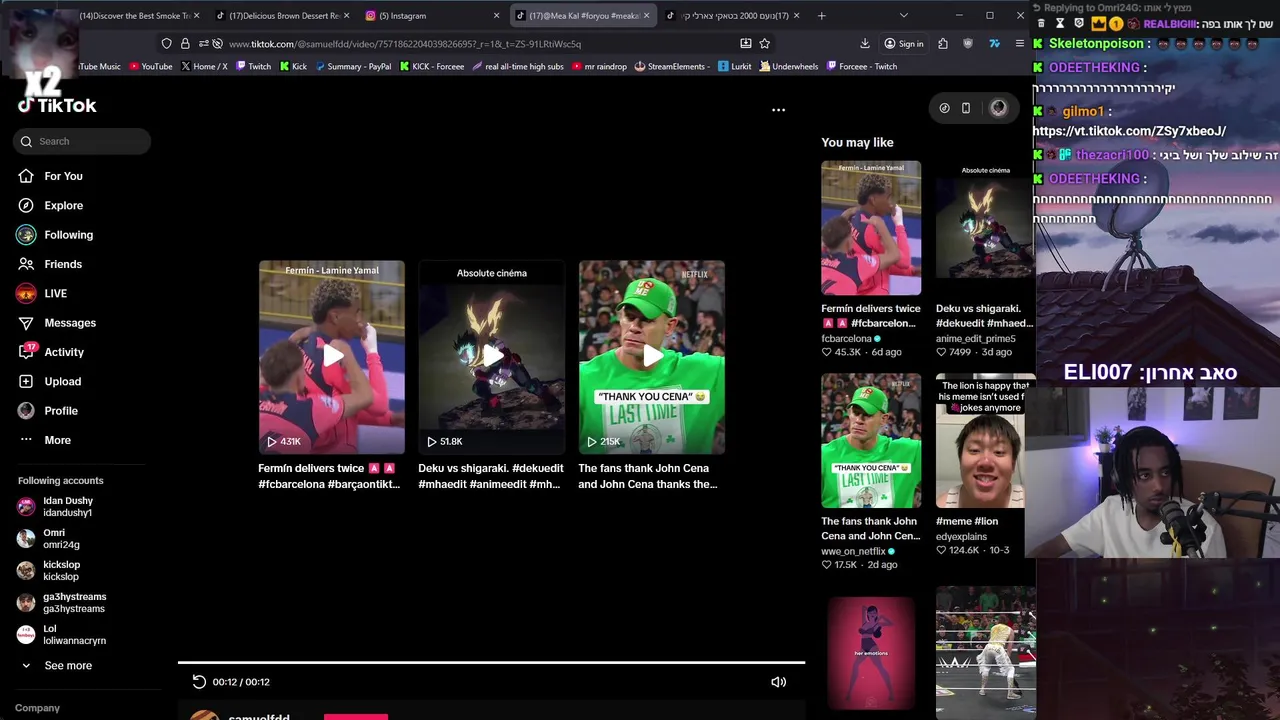Replay the video with the restart icon
Image resolution: width=1280 pixels, height=720 pixels.
(x=199, y=682)
